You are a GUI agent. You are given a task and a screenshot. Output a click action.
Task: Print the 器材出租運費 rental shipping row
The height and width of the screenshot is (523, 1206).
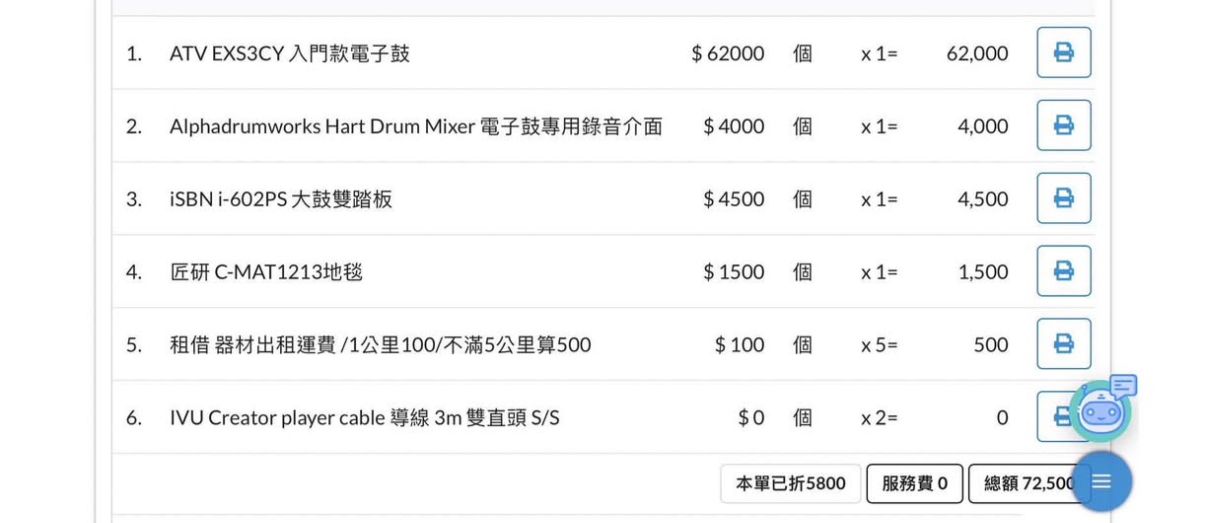[x=1063, y=344]
